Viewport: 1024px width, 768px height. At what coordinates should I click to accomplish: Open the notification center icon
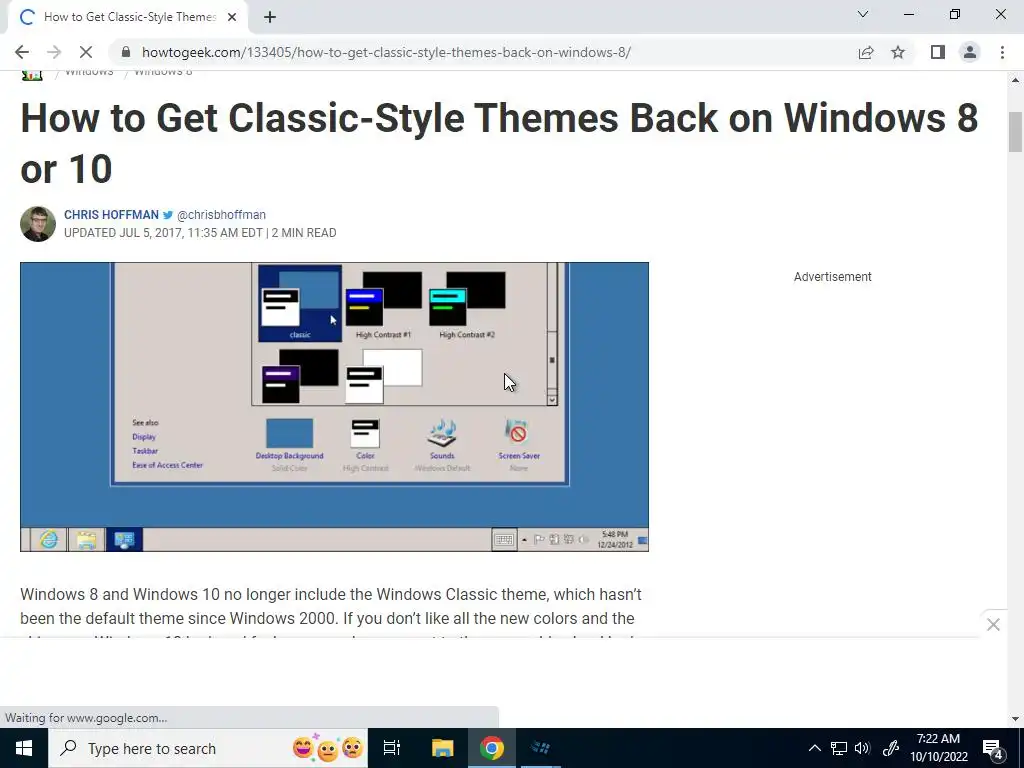pyautogui.click(x=993, y=748)
